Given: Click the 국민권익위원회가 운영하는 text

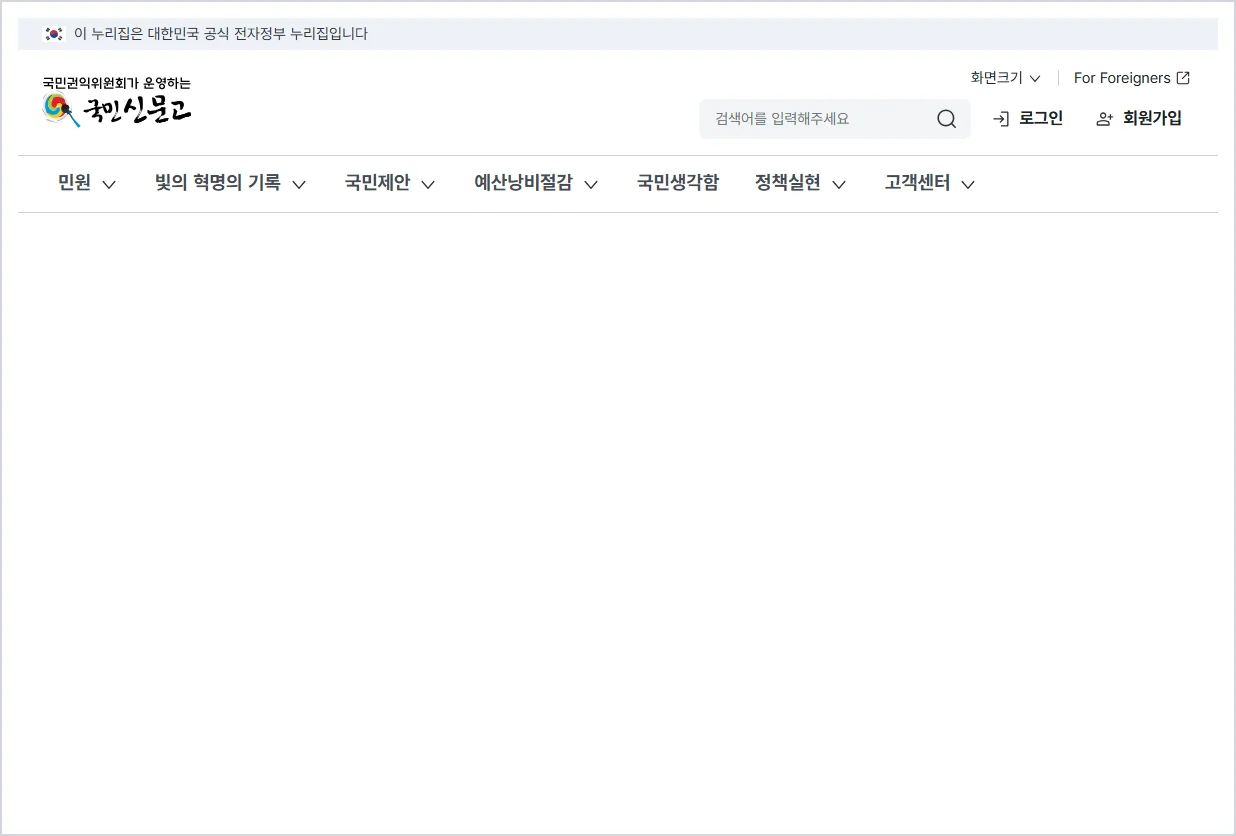Looking at the screenshot, I should 116,83.
